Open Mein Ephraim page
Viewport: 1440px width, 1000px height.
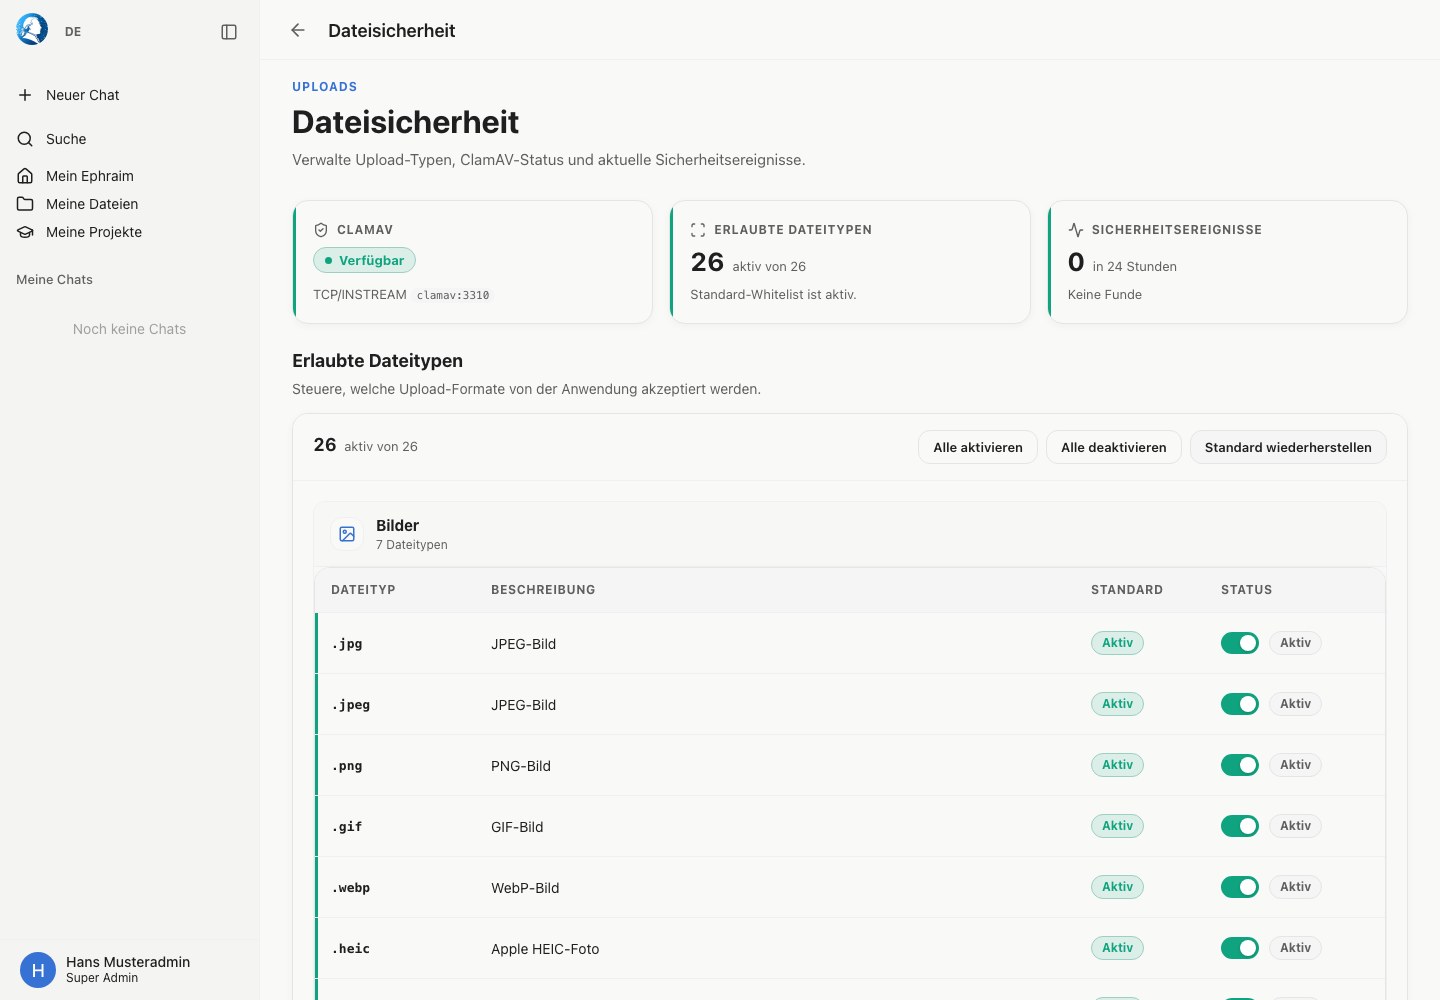(130, 176)
